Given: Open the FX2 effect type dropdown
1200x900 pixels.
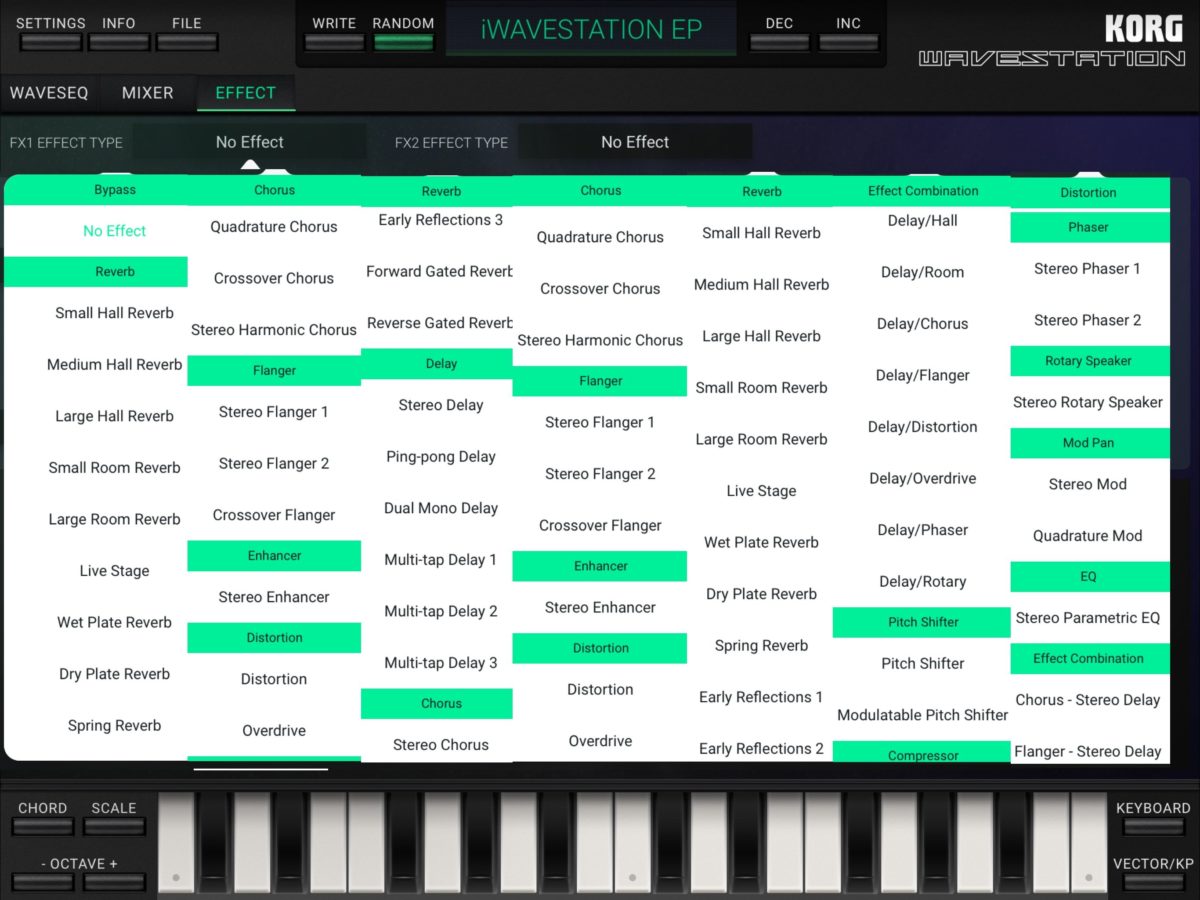Looking at the screenshot, I should (x=635, y=142).
